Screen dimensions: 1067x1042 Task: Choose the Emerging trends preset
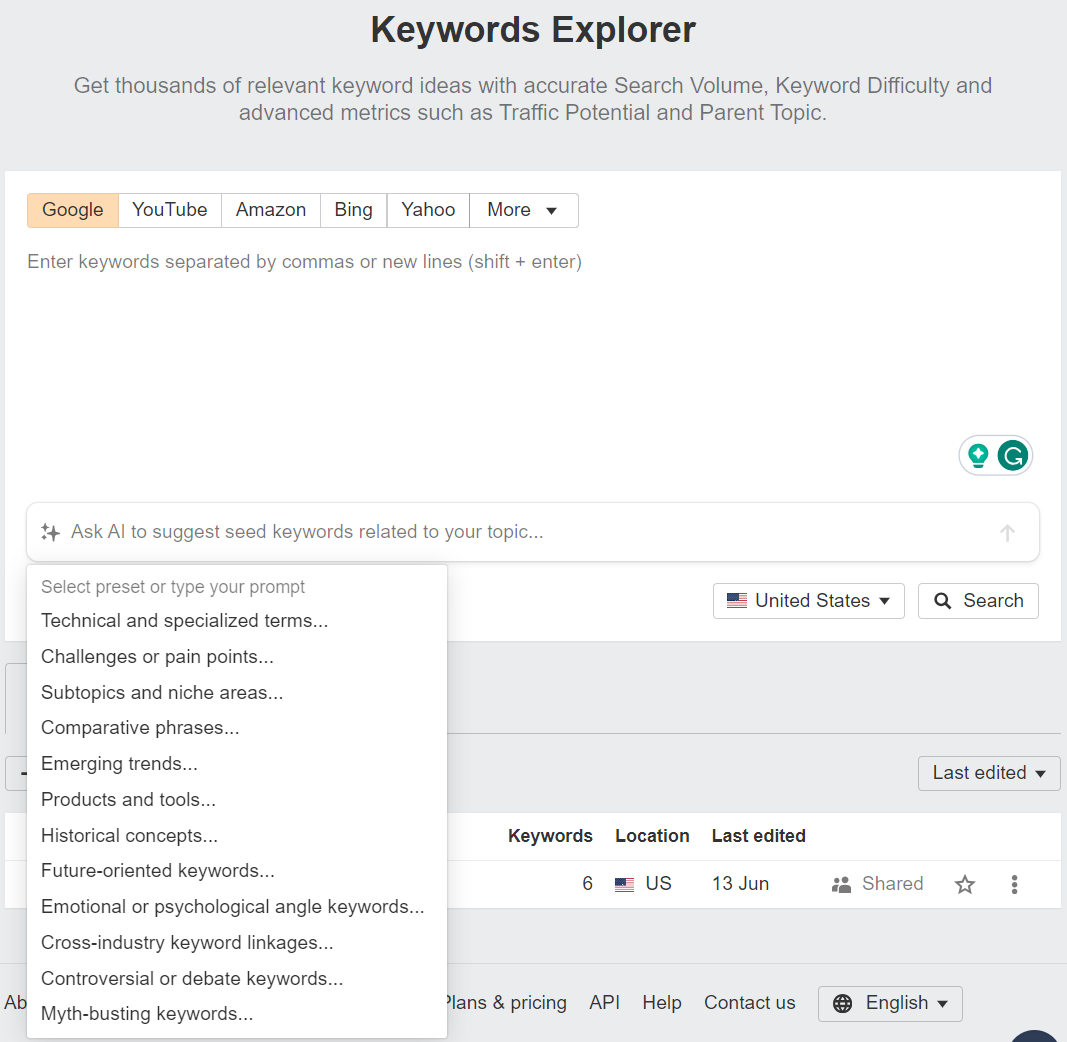point(237,764)
